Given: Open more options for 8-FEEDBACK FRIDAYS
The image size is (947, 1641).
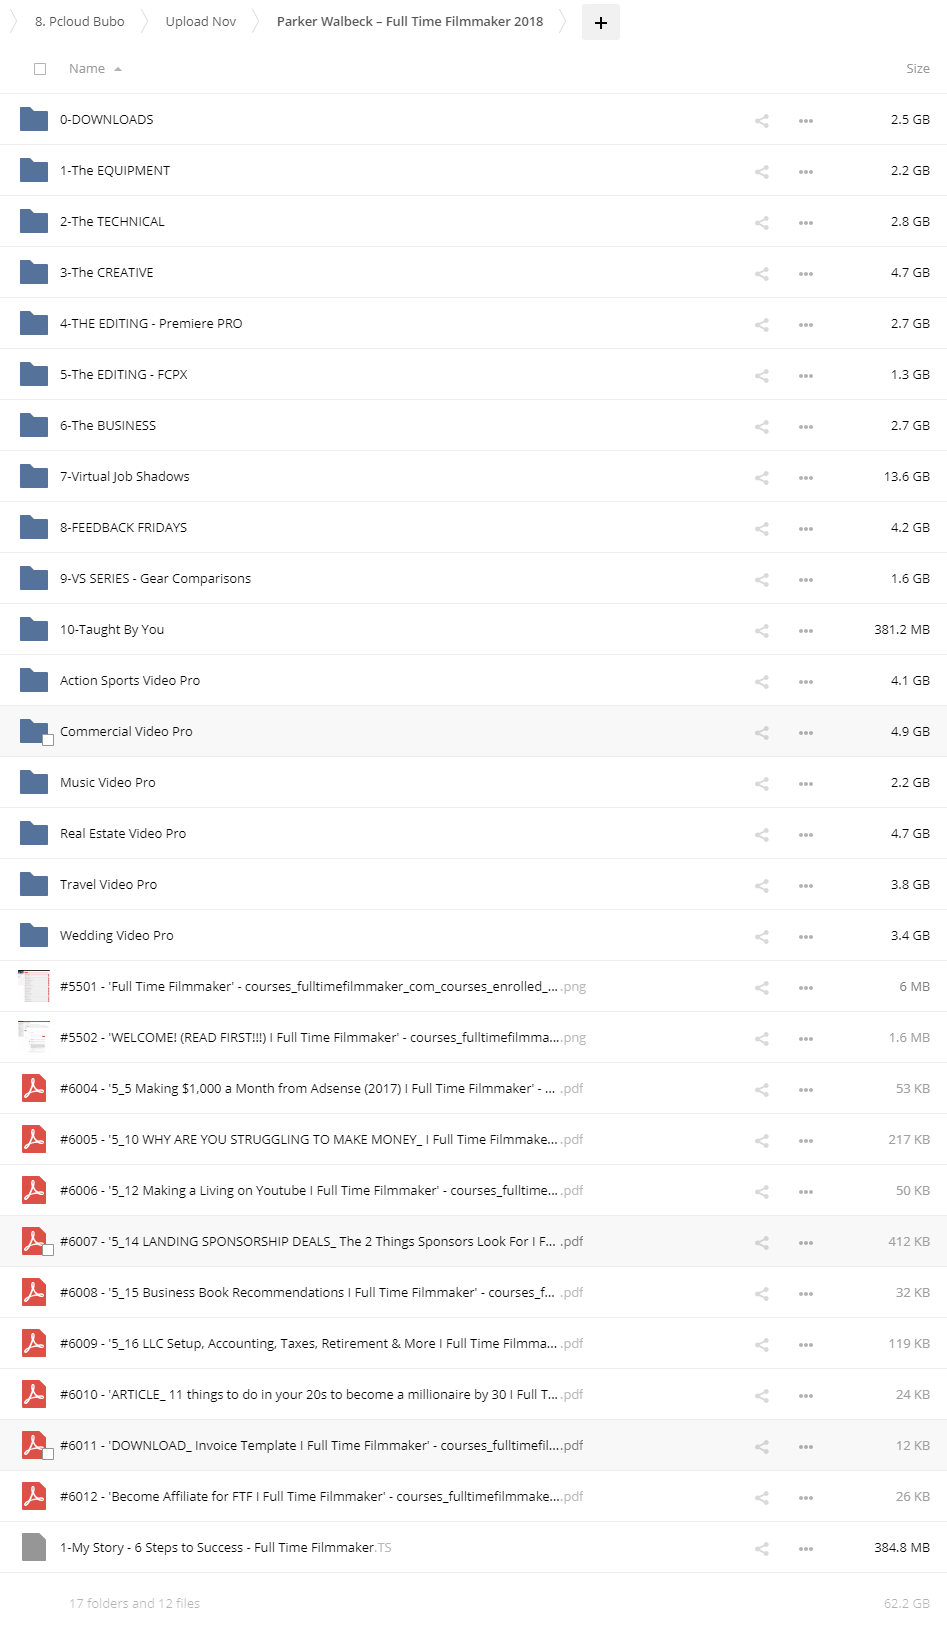Looking at the screenshot, I should [806, 529].
